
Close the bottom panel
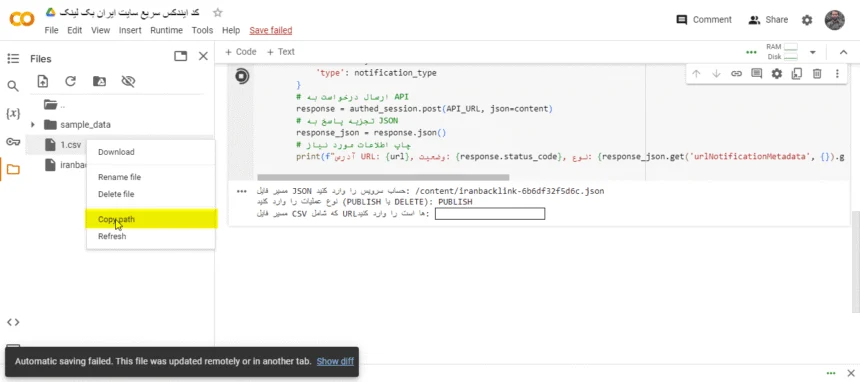pos(851,373)
